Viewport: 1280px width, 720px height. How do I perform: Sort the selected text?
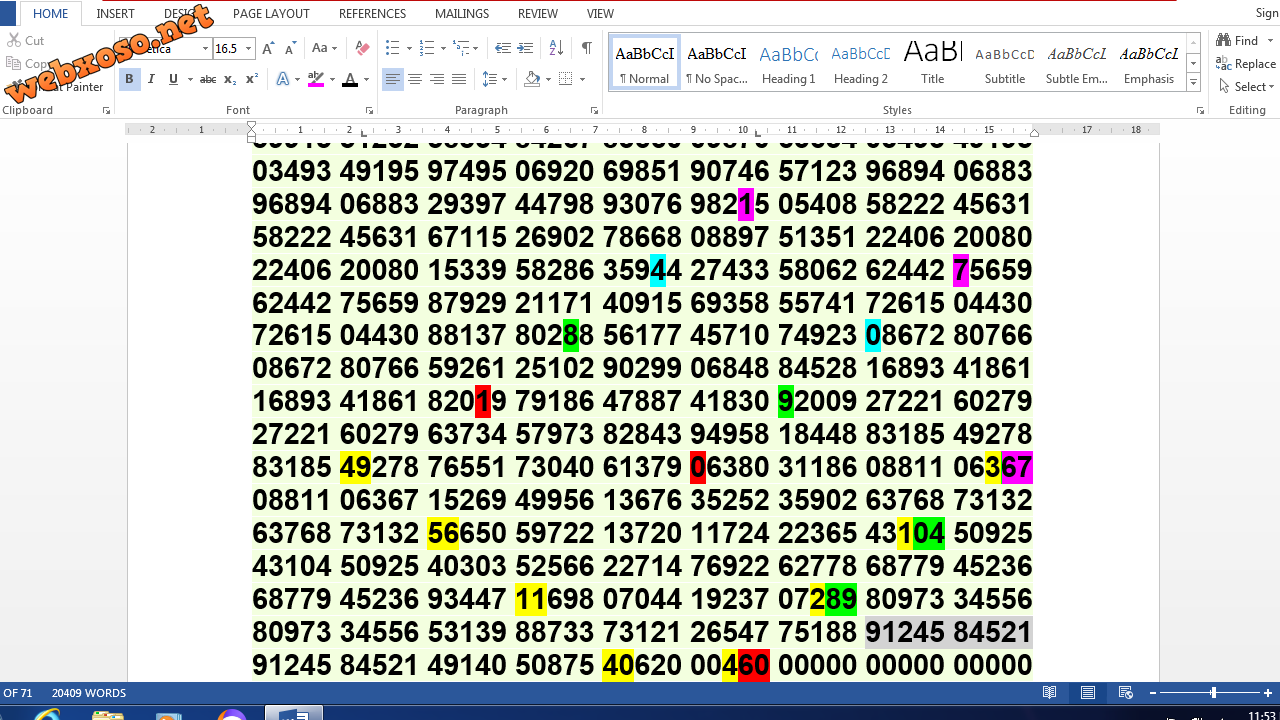(557, 48)
